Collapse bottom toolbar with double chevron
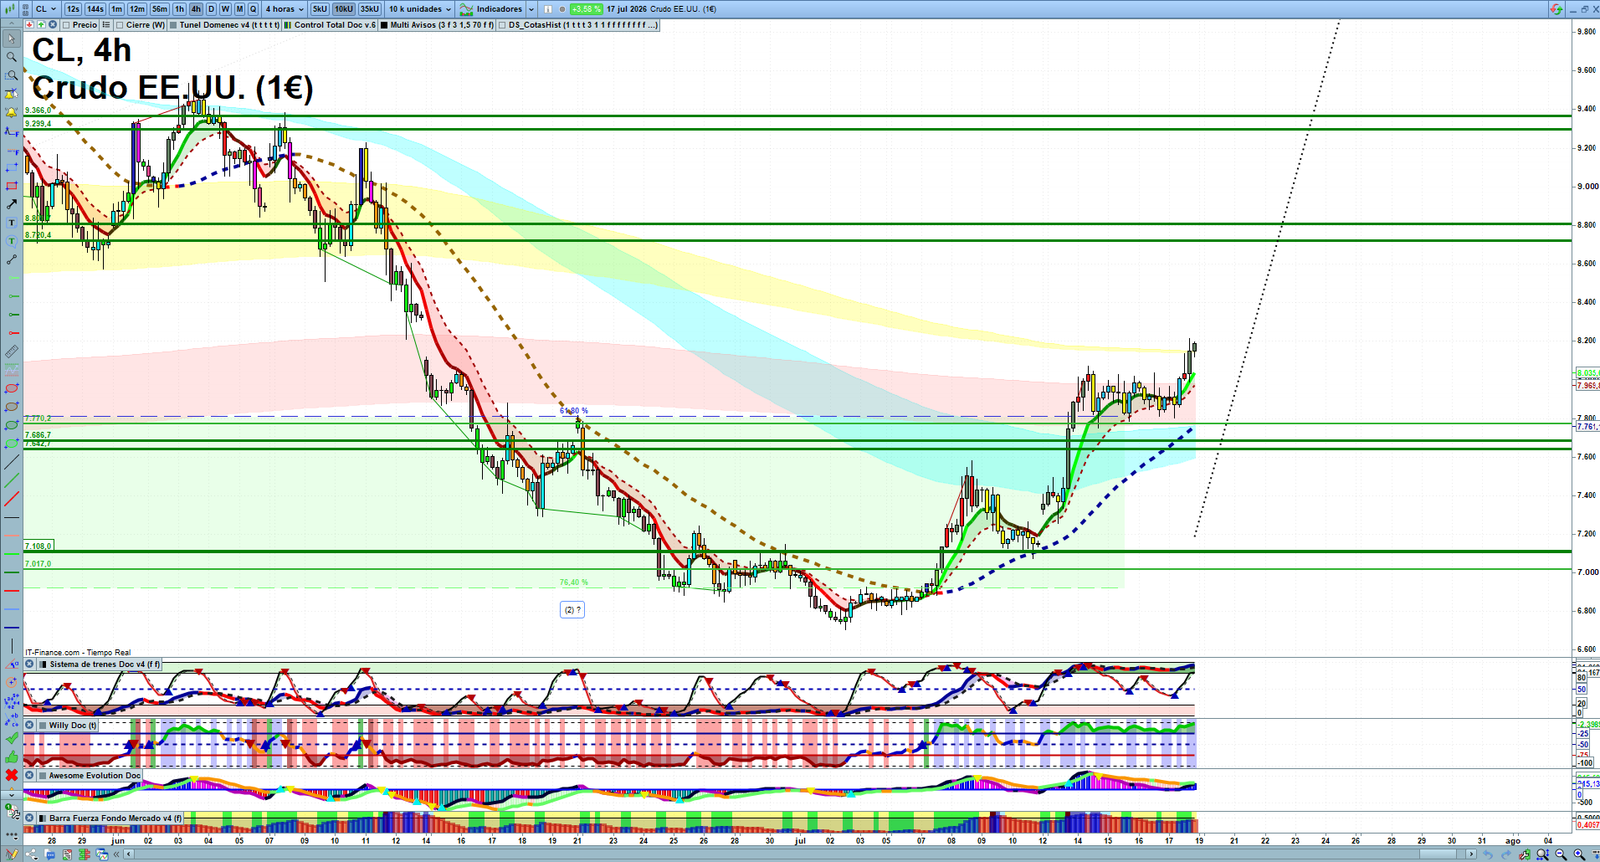 tap(116, 854)
